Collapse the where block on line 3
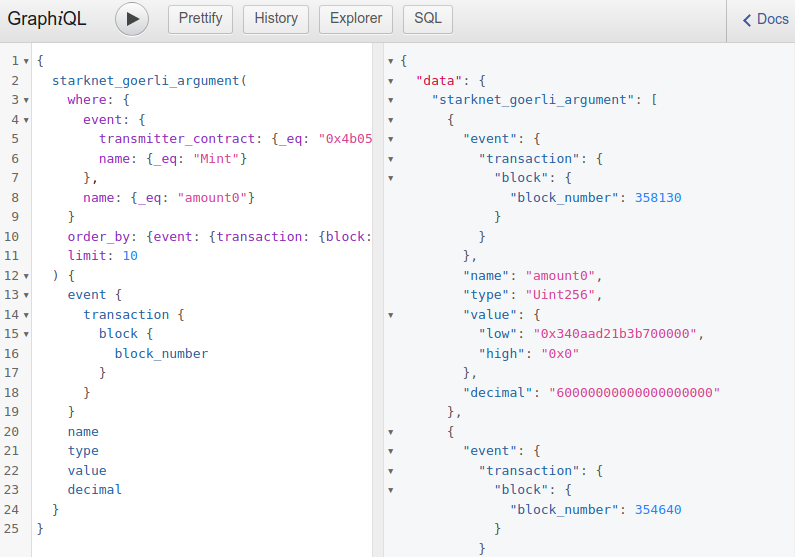The width and height of the screenshot is (795, 557). coord(26,100)
